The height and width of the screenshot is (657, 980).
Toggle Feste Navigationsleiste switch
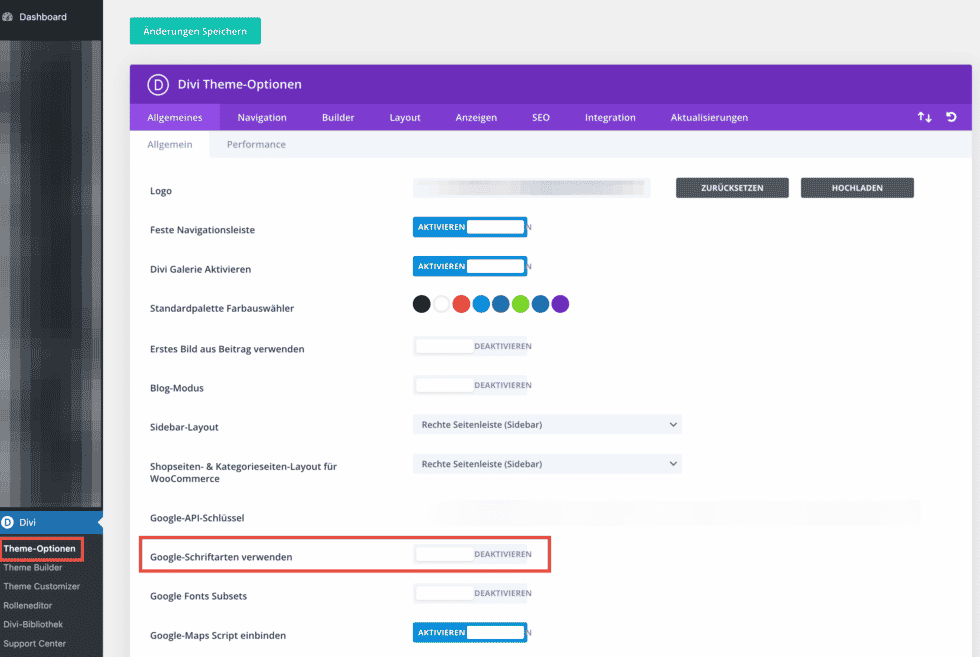coord(469,227)
